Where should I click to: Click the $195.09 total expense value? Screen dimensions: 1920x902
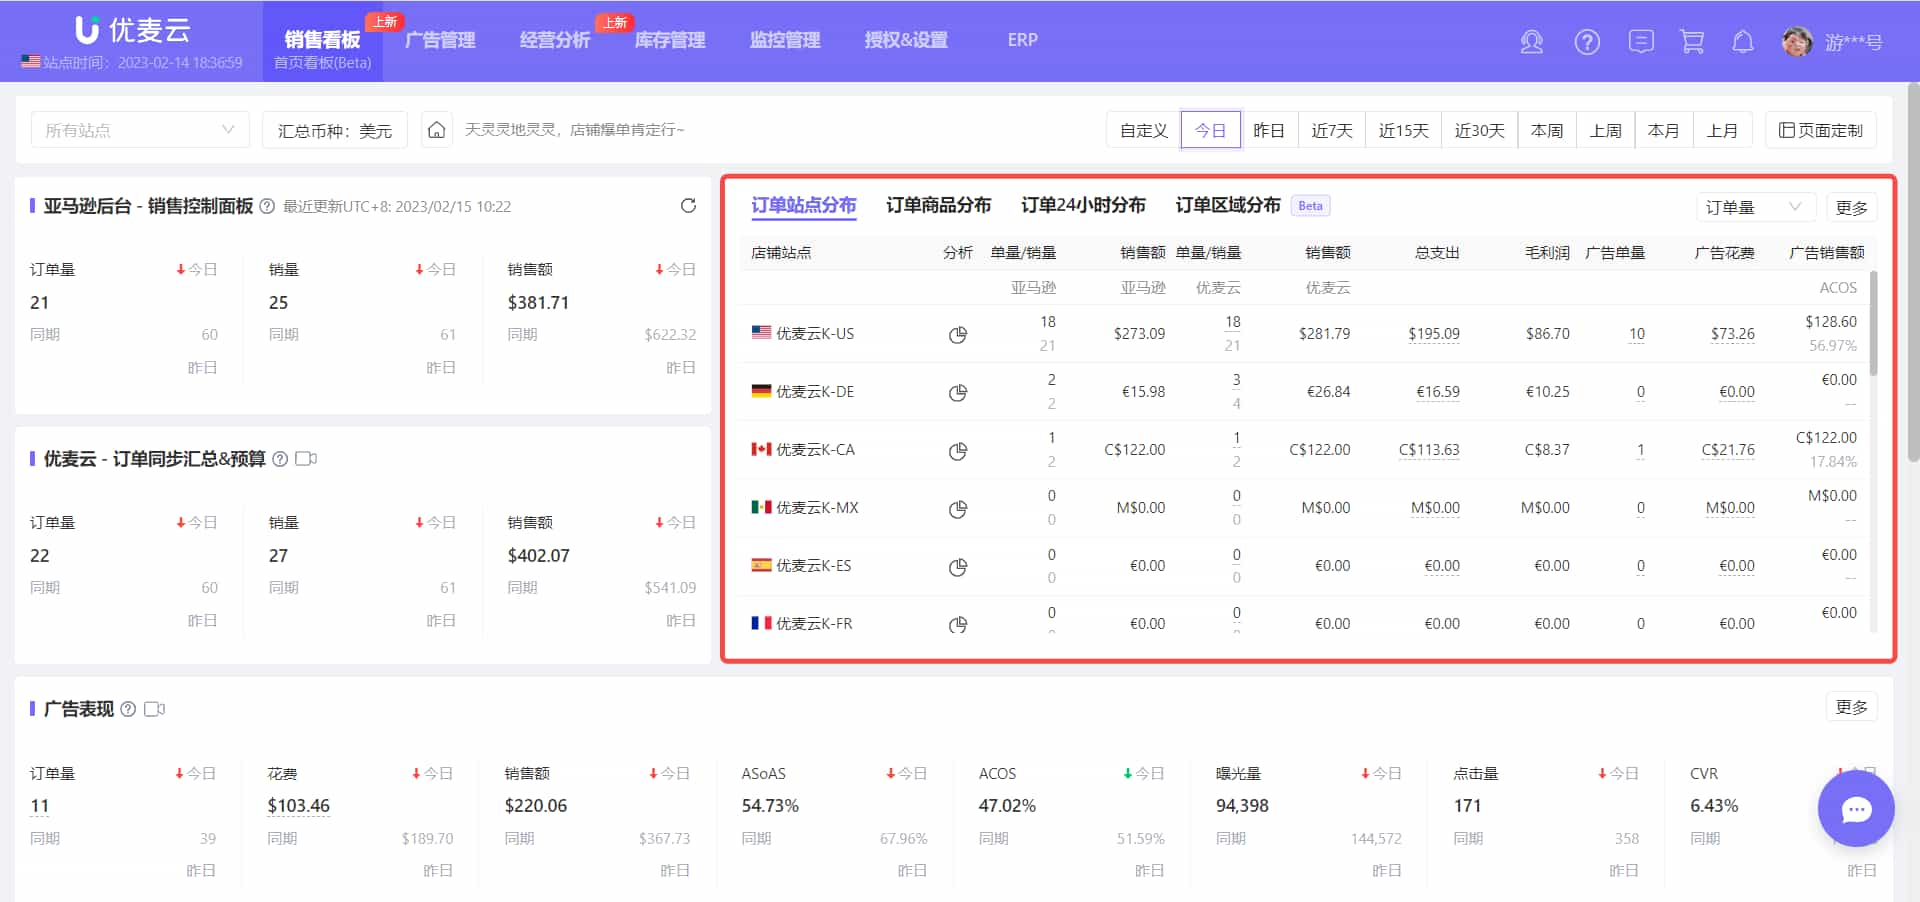pyautogui.click(x=1434, y=334)
